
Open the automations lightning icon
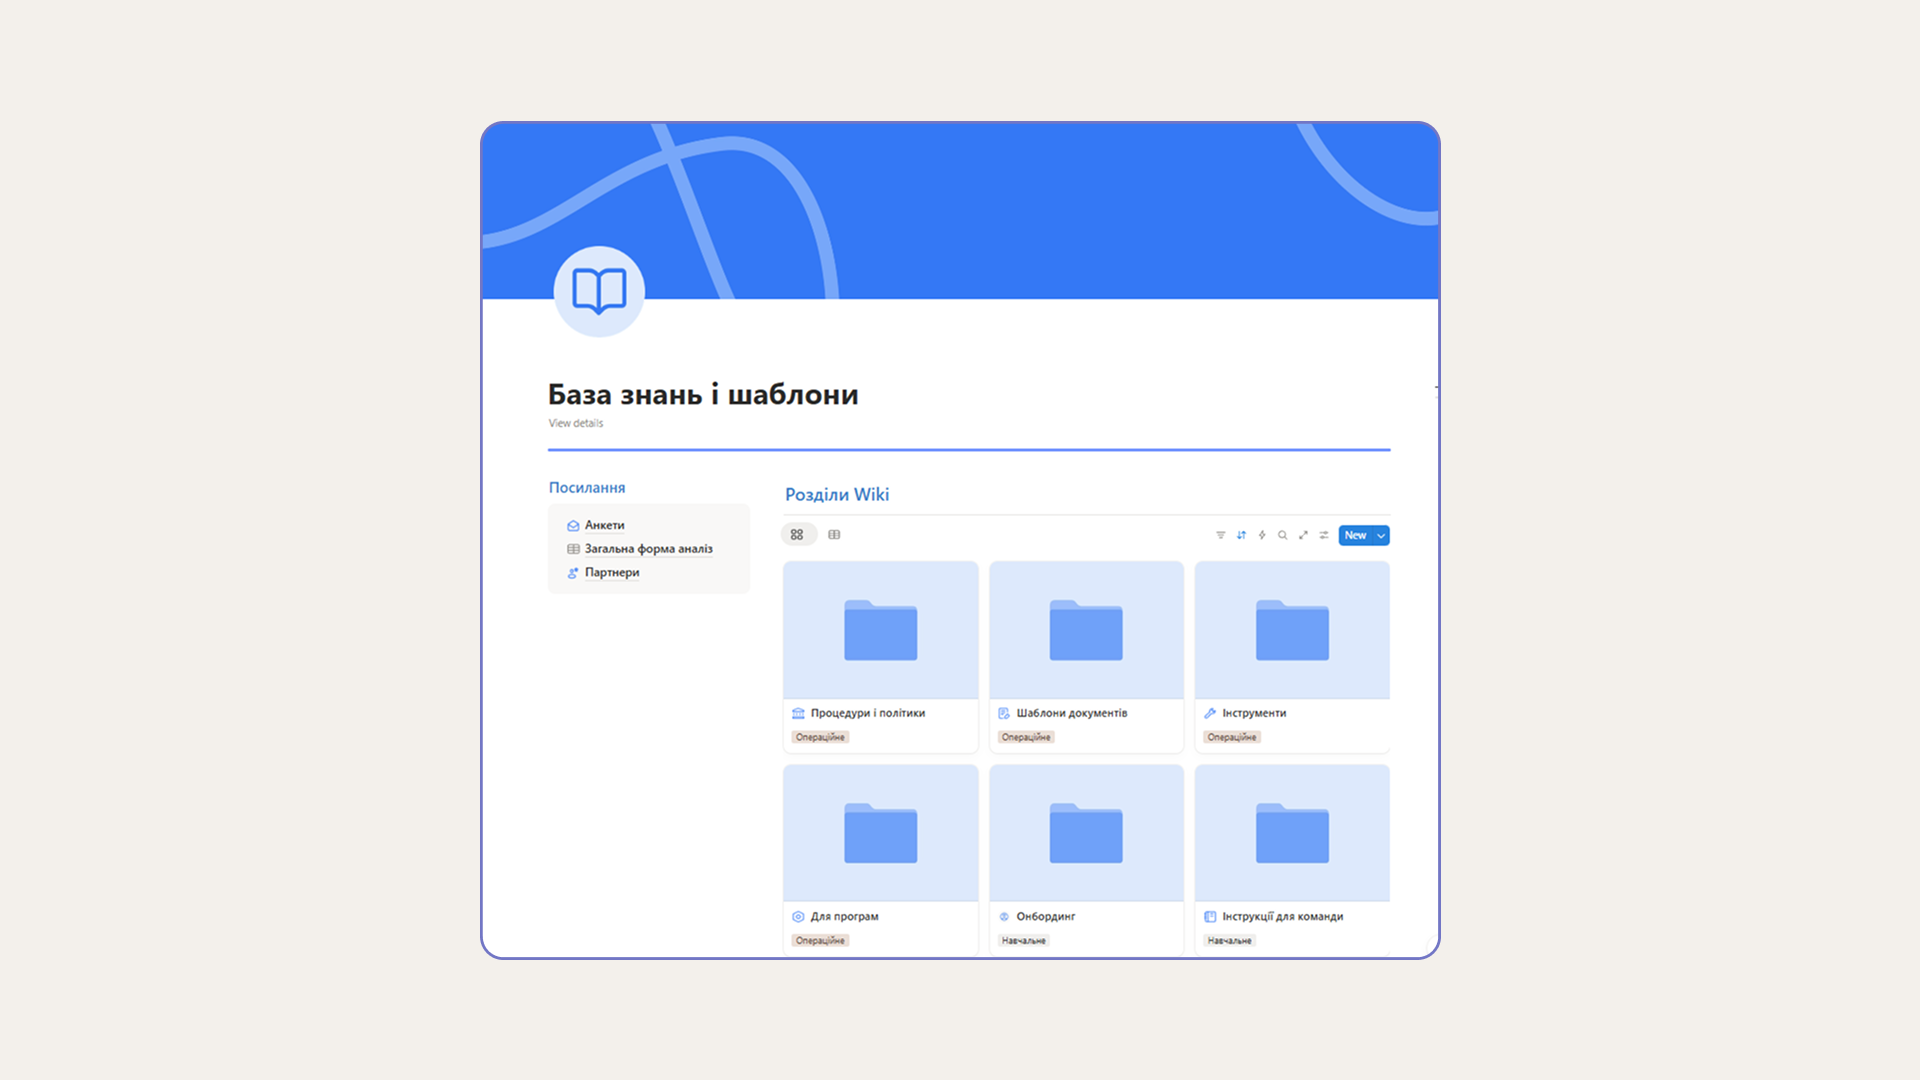[1262, 535]
